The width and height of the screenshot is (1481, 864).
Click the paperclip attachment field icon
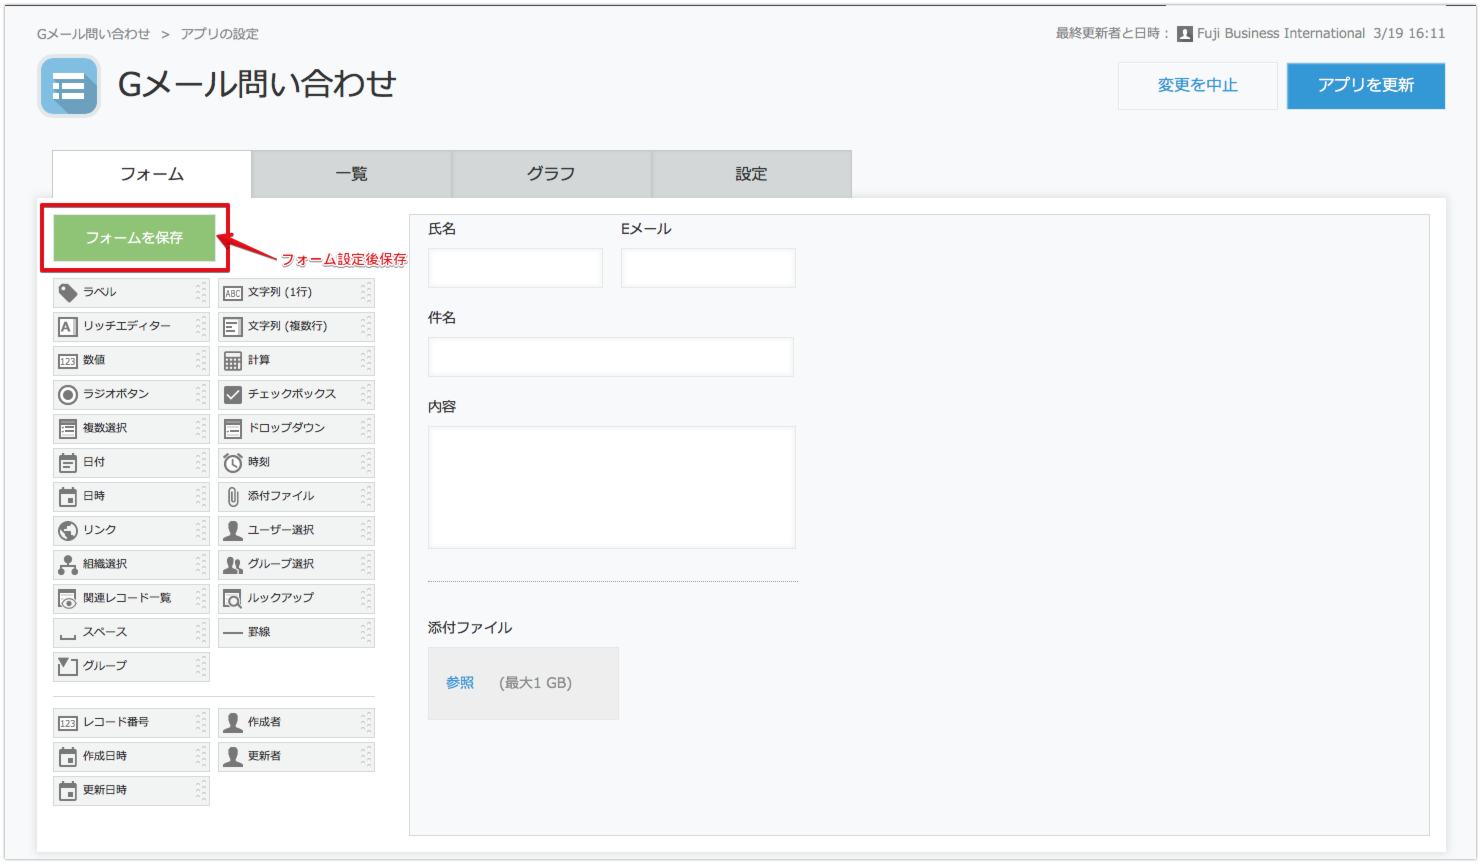point(233,497)
